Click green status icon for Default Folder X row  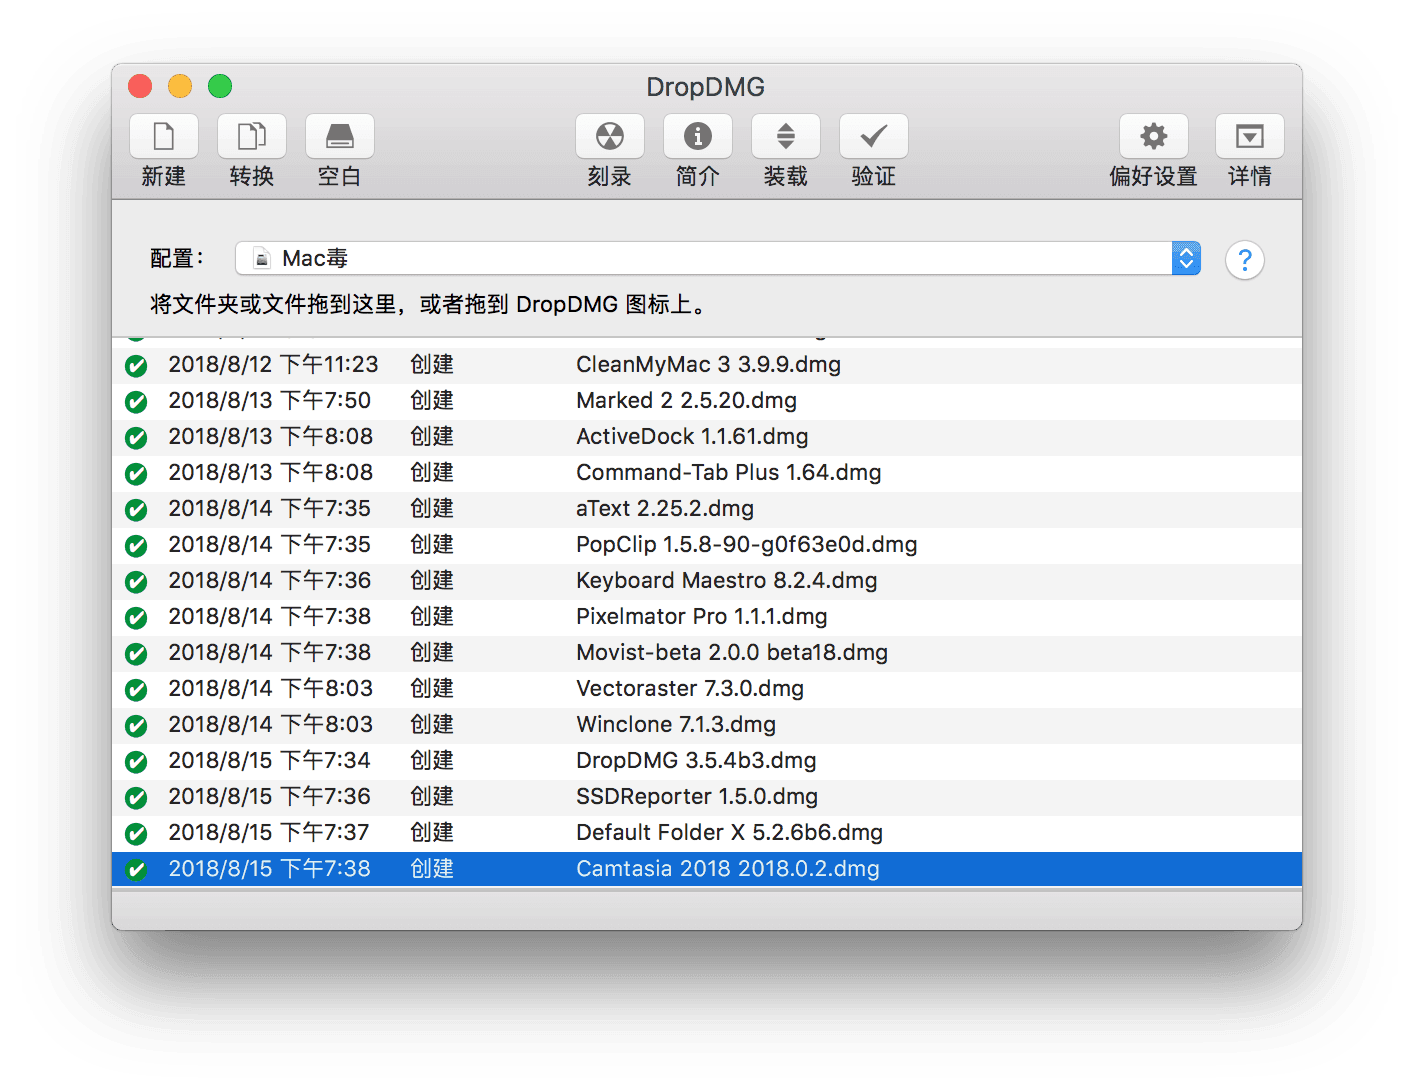point(136,834)
